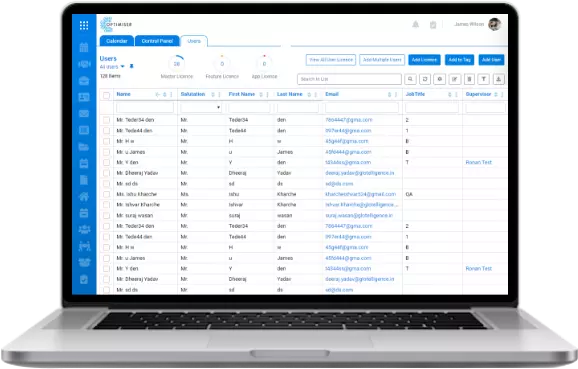
Task: Click the Search in List input field
Action: (349, 79)
